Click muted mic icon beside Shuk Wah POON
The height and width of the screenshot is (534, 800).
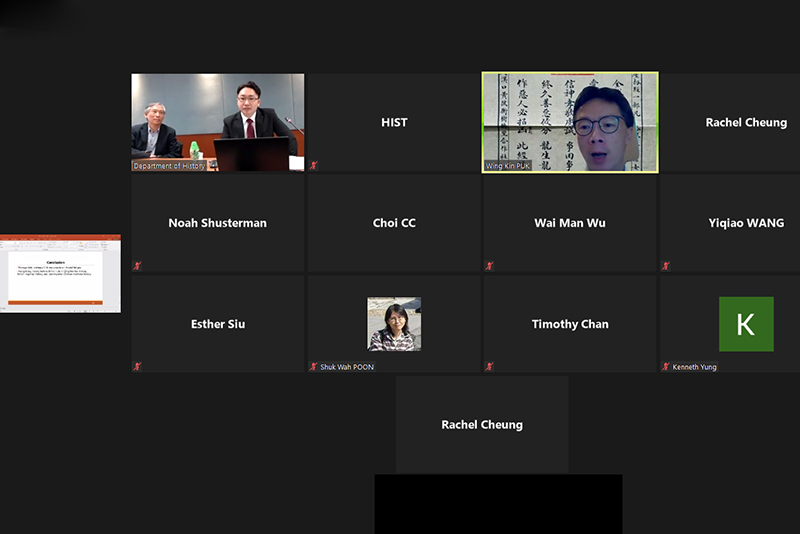pyautogui.click(x=313, y=367)
